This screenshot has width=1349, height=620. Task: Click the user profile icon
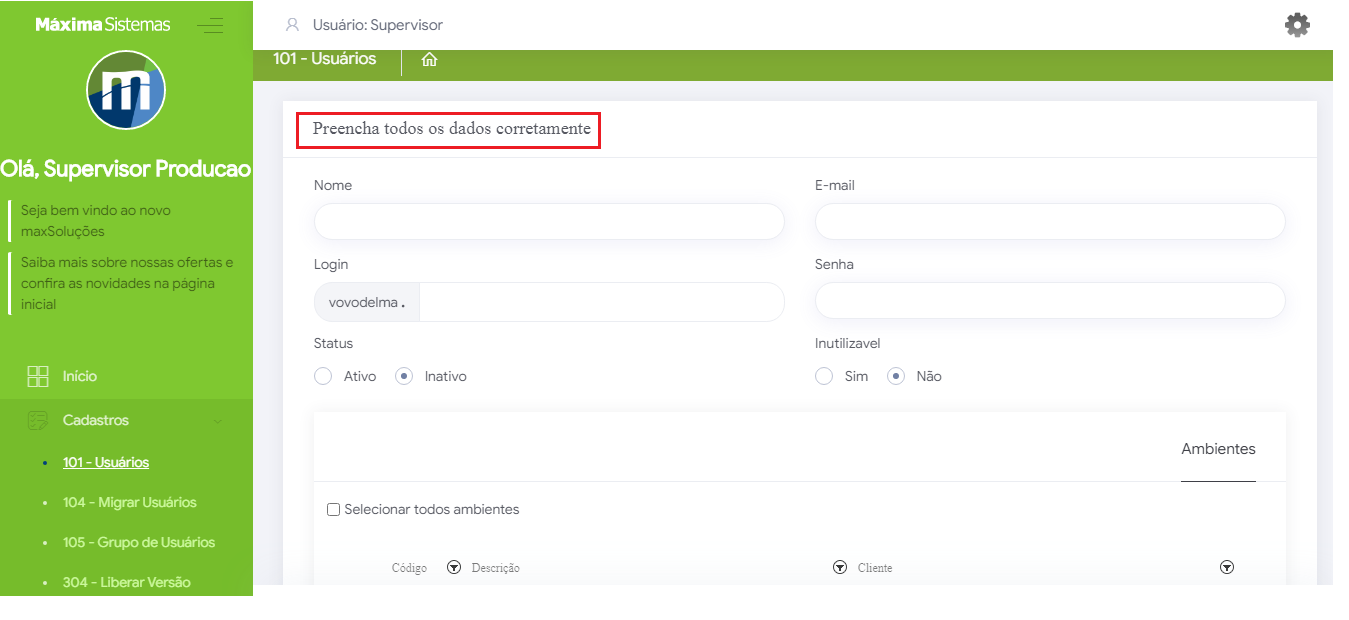[293, 25]
